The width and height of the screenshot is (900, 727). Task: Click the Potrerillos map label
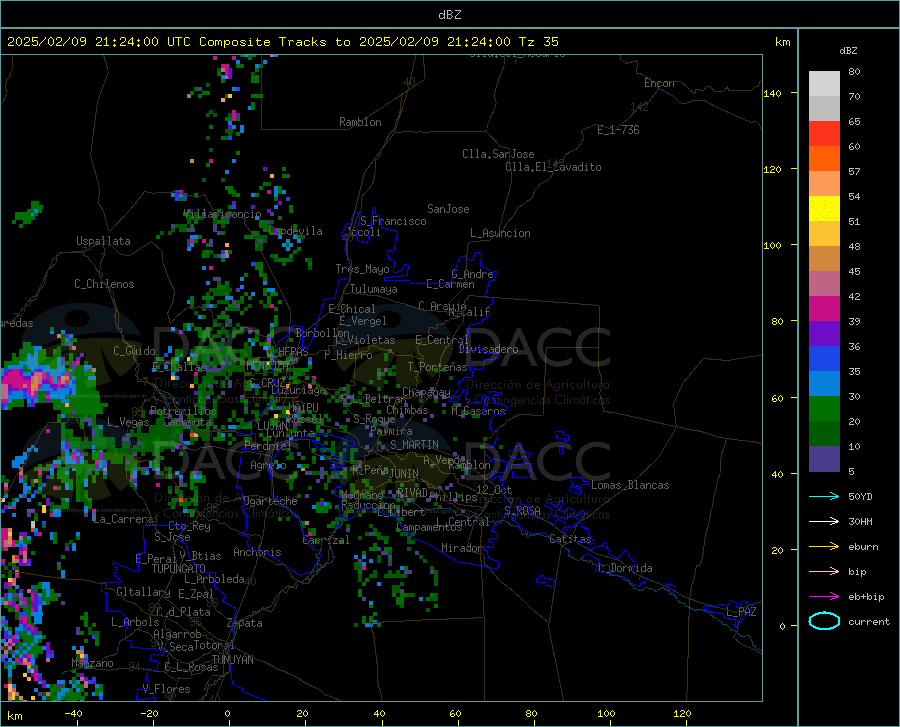183,411
